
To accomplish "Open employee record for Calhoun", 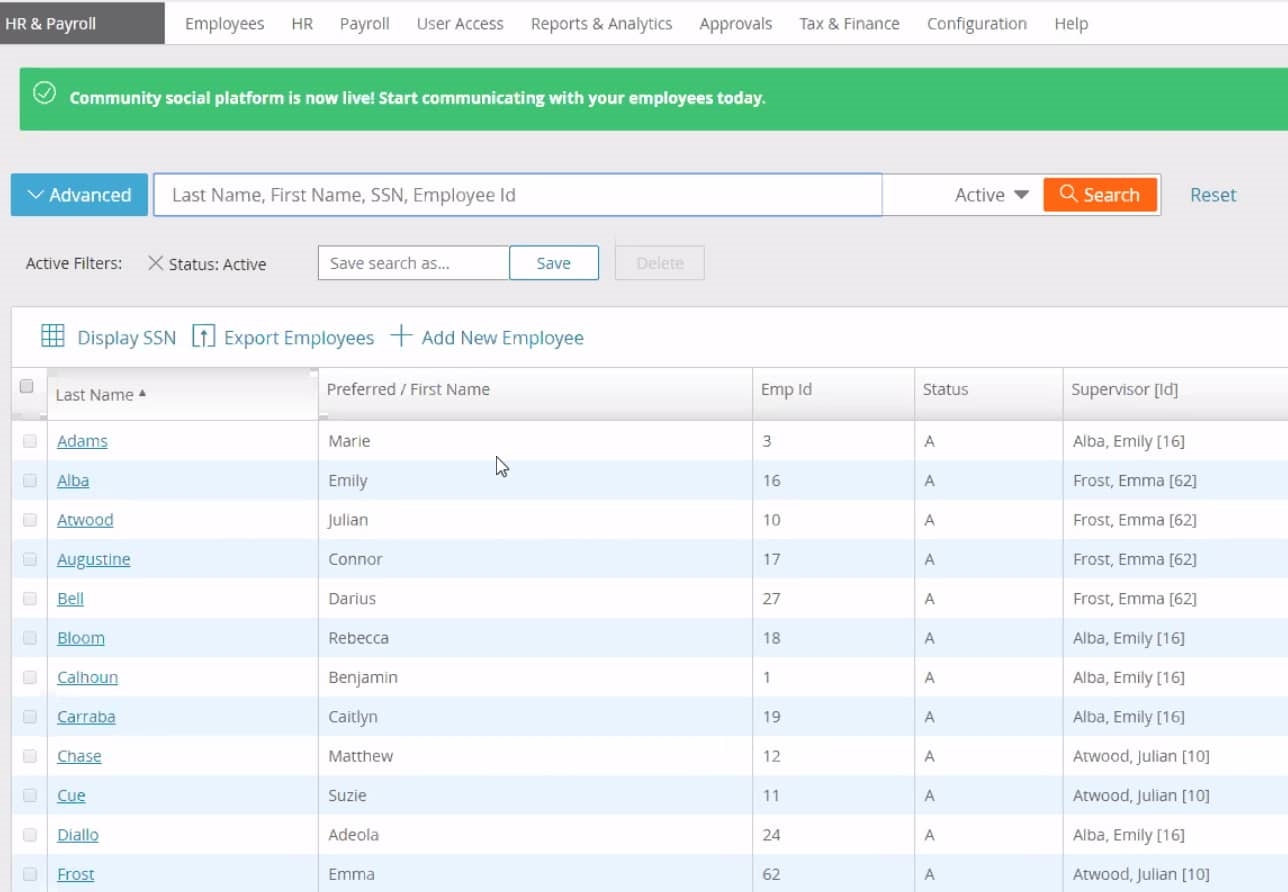I will point(87,677).
